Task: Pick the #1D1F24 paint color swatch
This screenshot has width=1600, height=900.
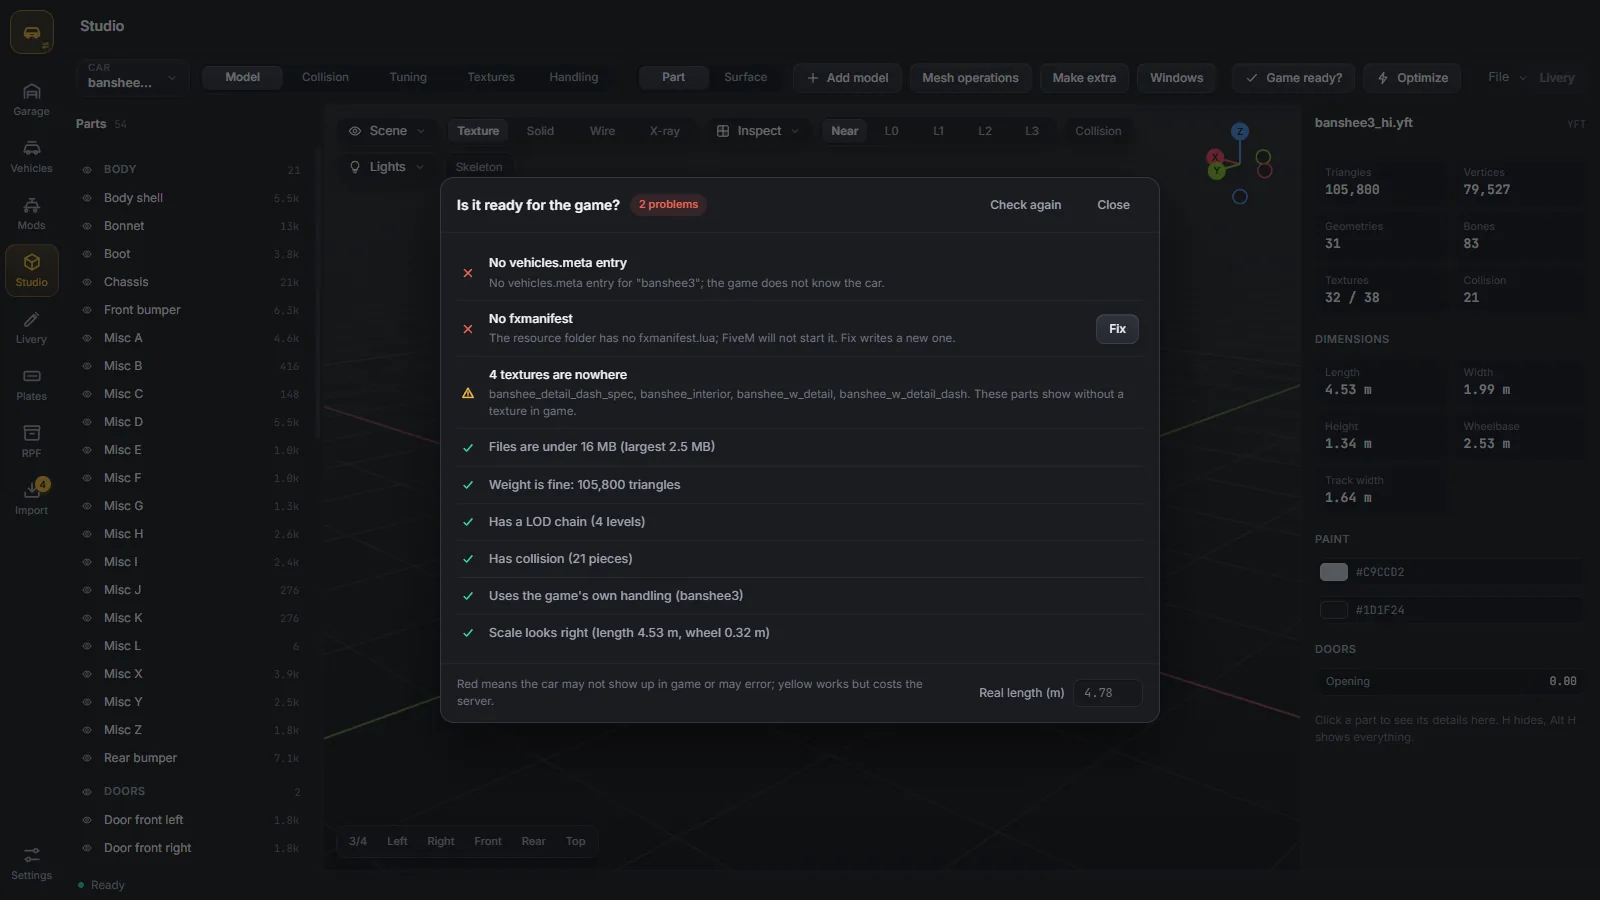Action: (1334, 610)
